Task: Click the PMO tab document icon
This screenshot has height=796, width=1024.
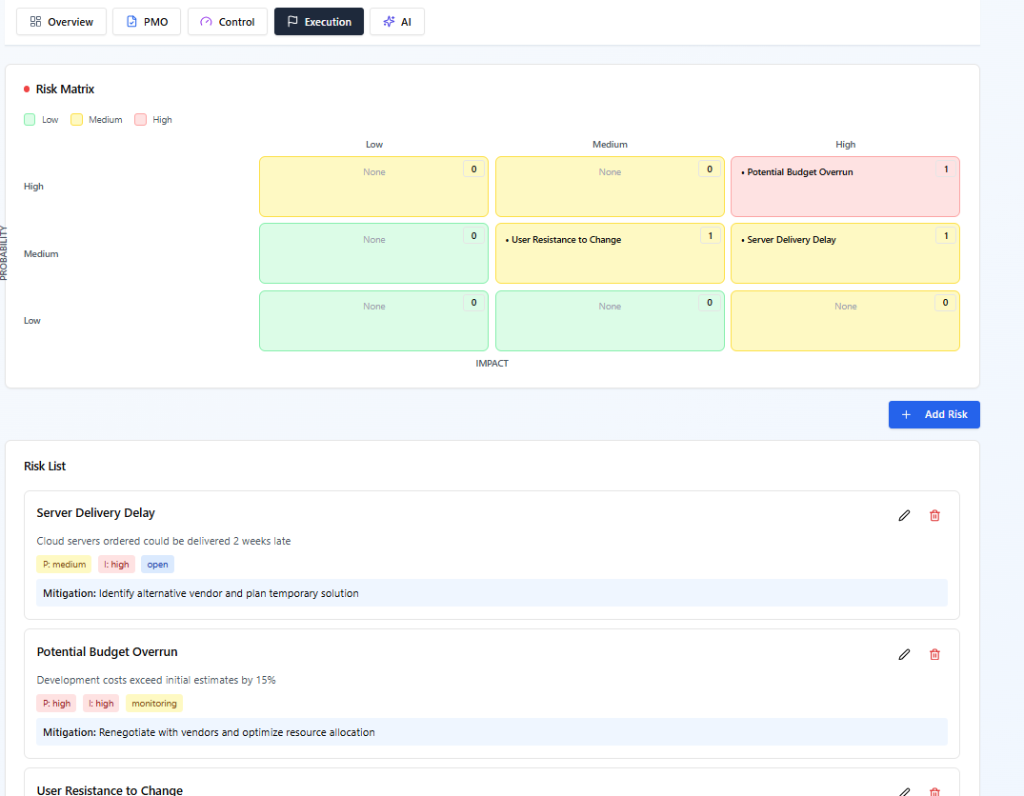Action: coord(131,22)
